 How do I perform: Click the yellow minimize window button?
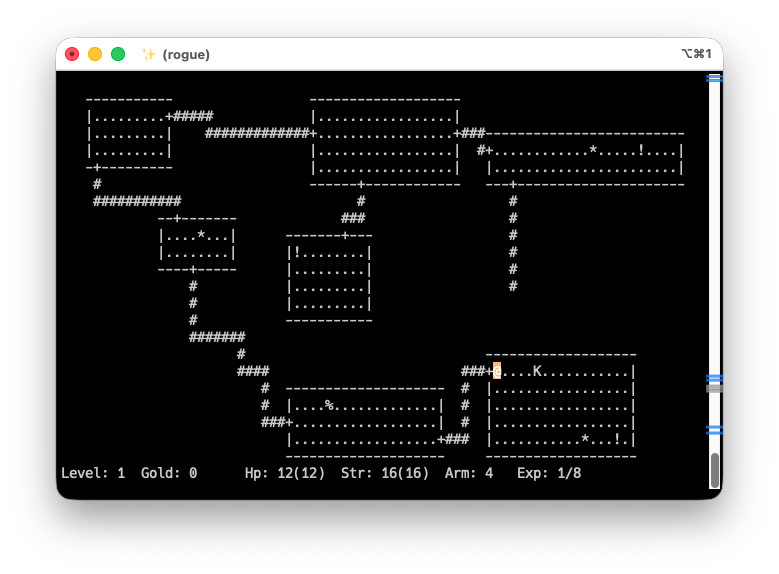(95, 54)
